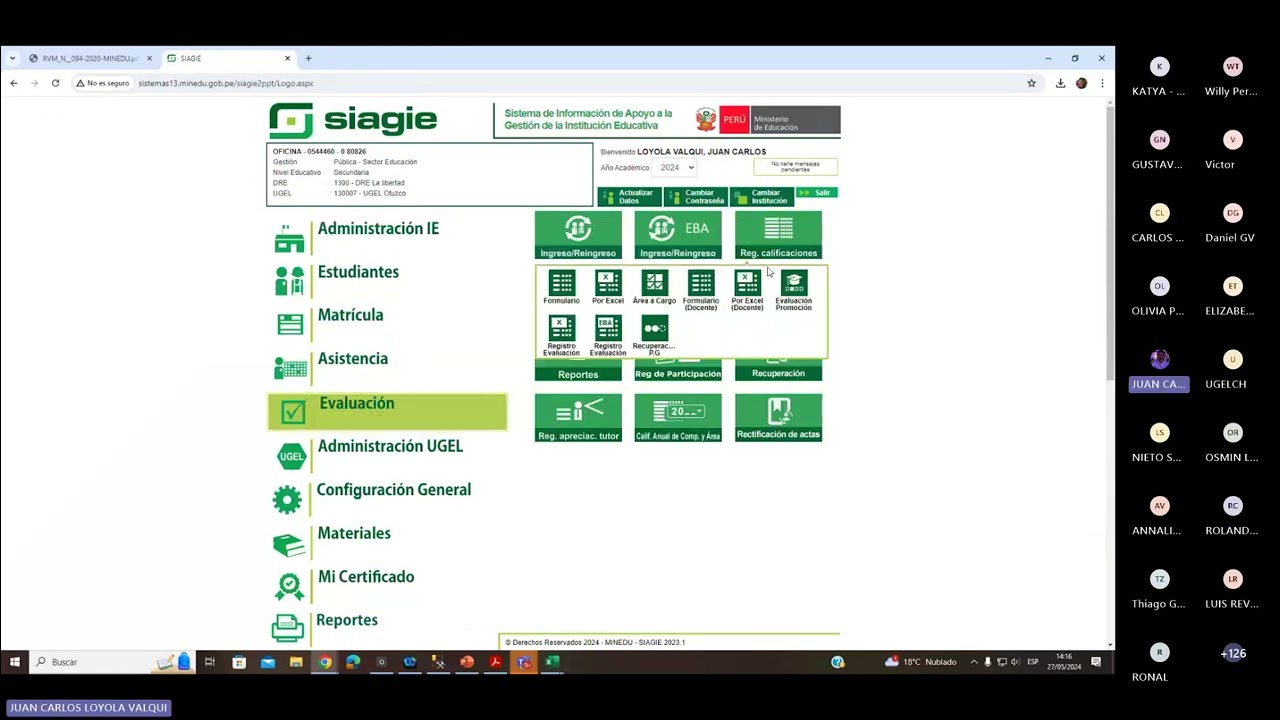Open the first Ingreso/Reingreso tile
The width and height of the screenshot is (1280, 720).
[x=578, y=235]
